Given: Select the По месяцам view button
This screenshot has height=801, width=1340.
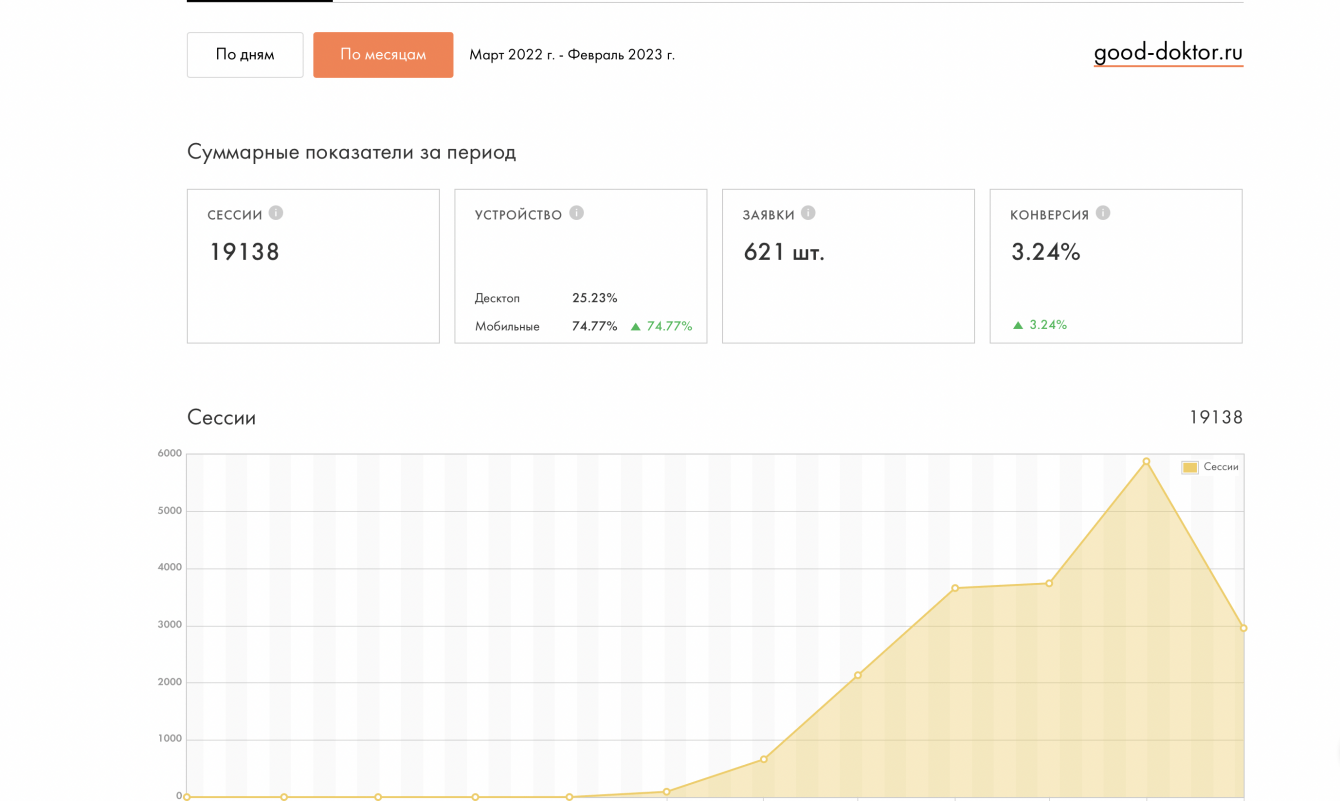Looking at the screenshot, I should [x=383, y=55].
